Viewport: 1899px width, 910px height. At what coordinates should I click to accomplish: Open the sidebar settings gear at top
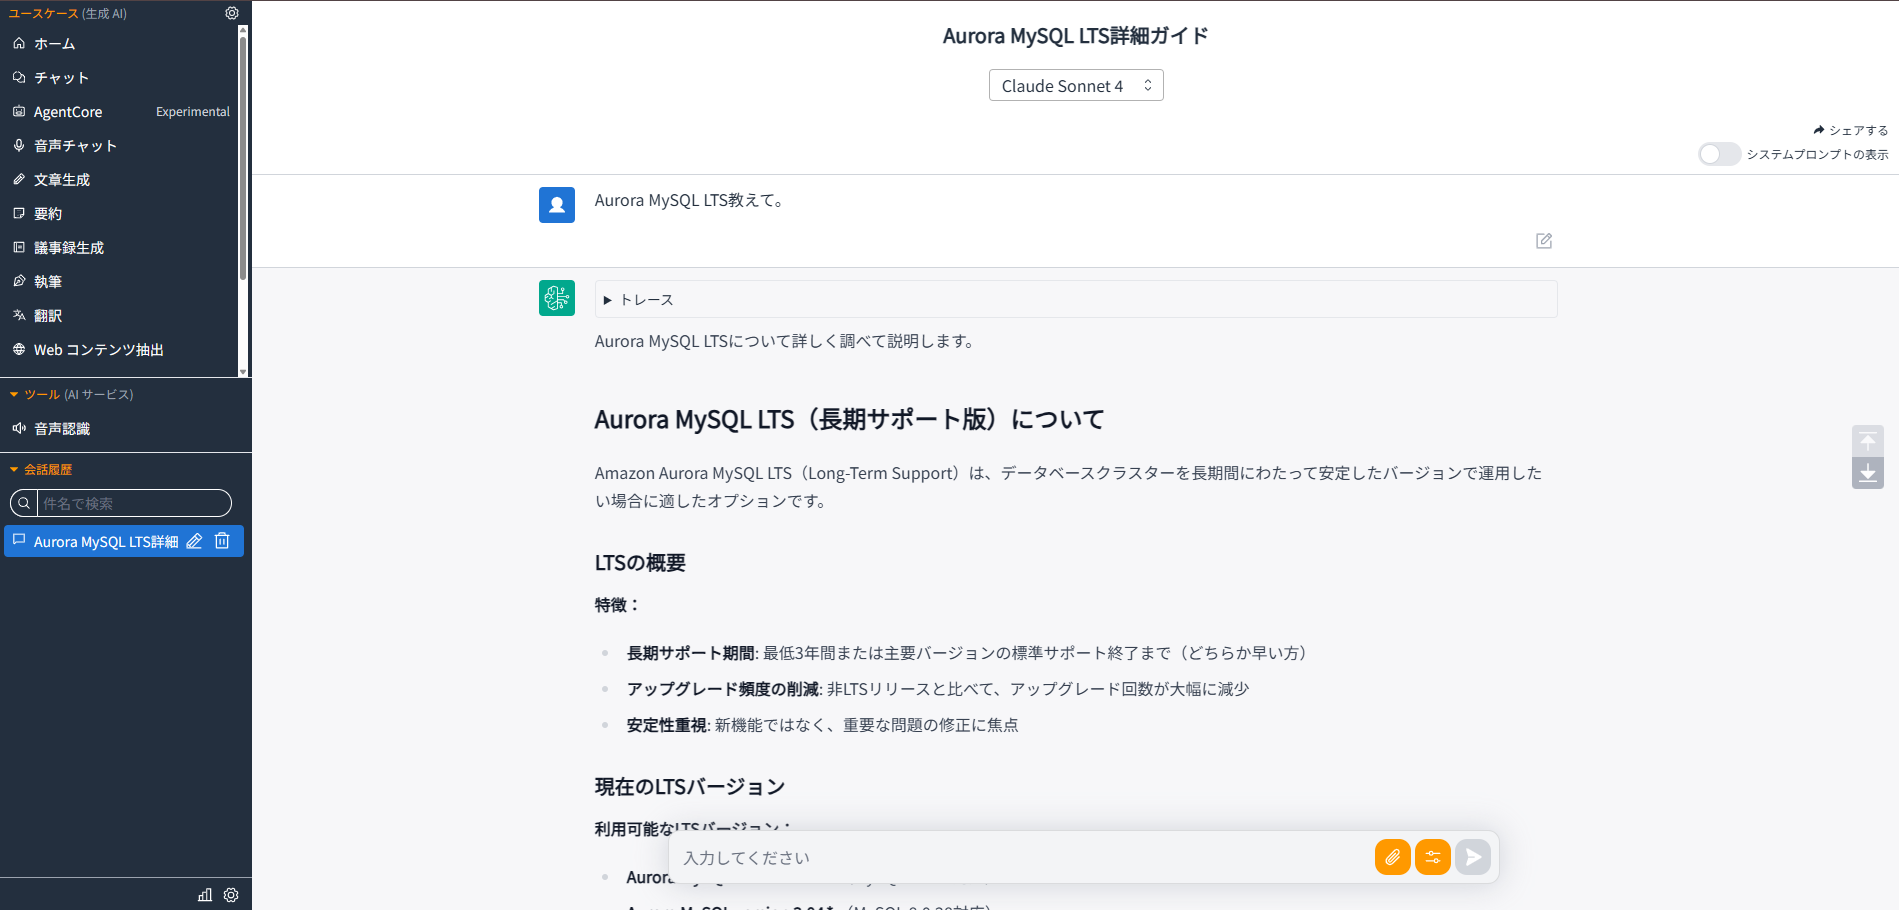(x=232, y=13)
